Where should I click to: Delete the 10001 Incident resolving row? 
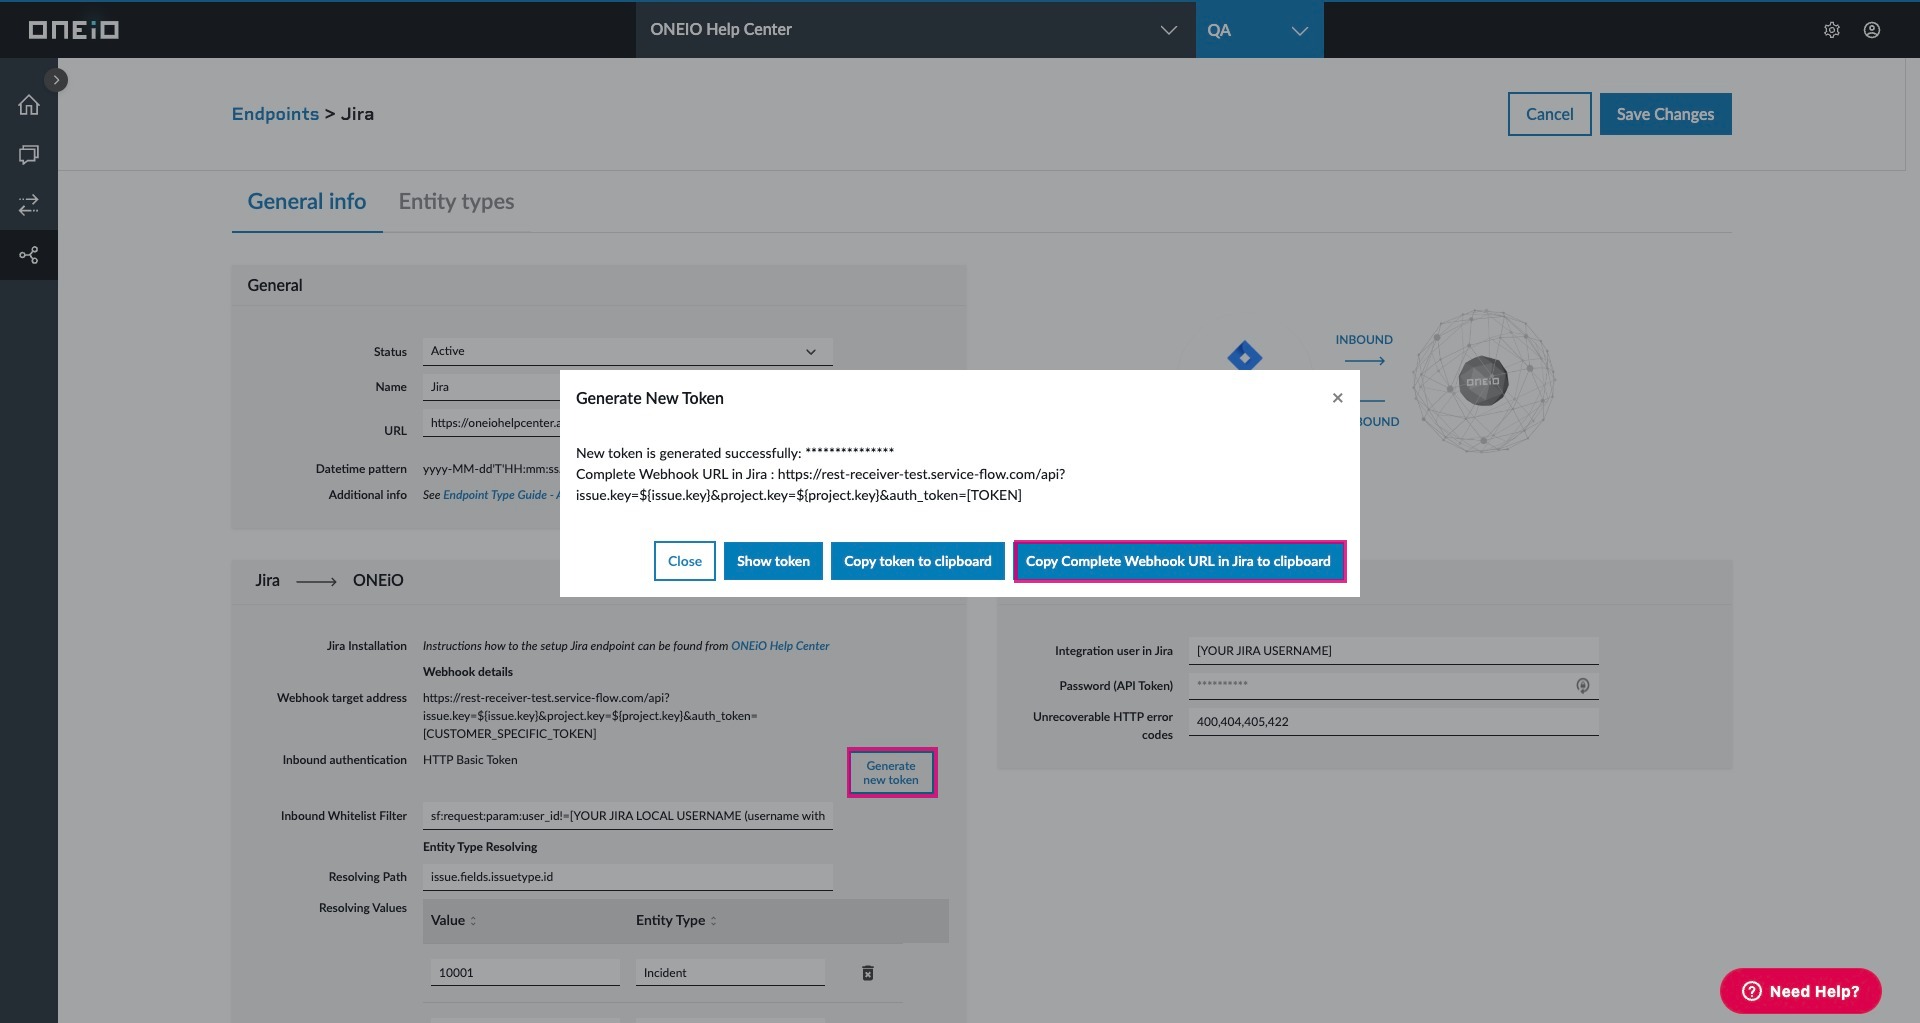pos(868,973)
